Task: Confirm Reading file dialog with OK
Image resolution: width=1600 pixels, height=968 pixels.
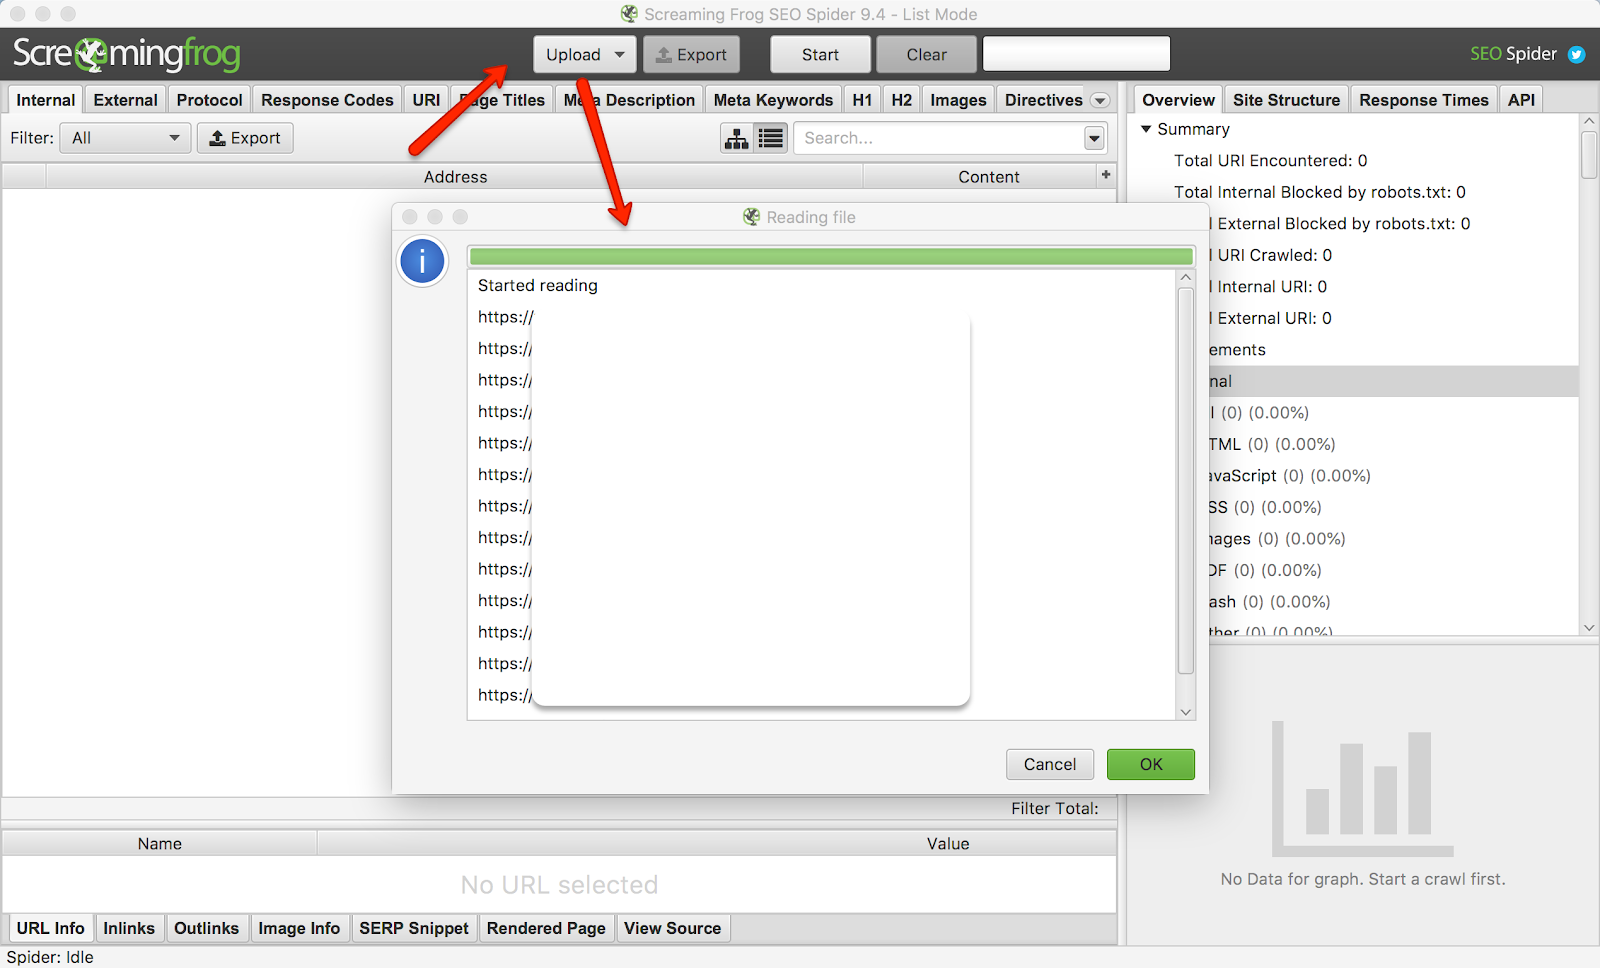Action: [1151, 764]
